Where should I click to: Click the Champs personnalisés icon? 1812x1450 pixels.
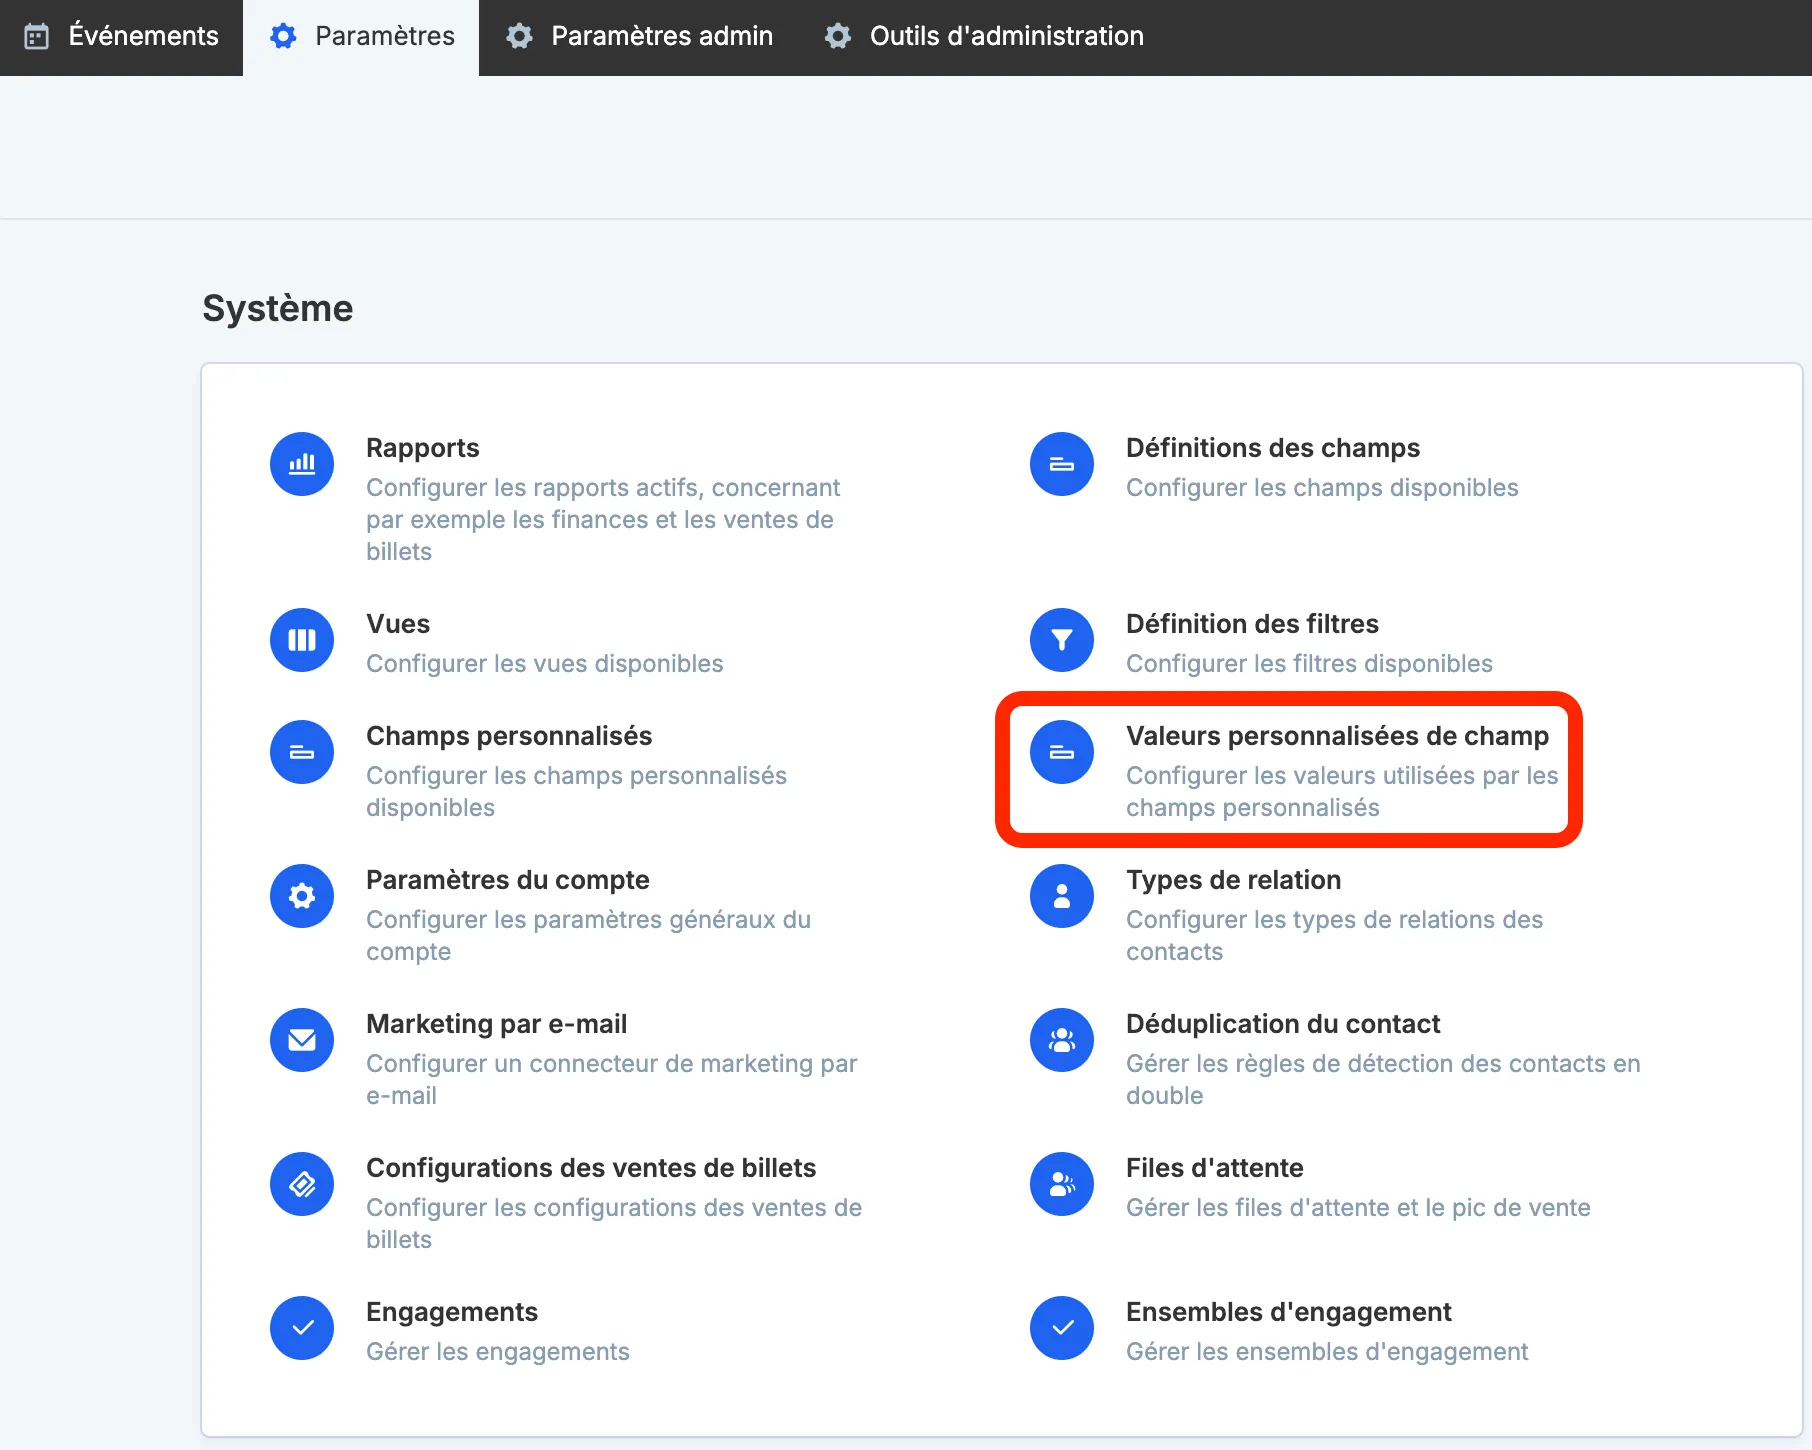[x=302, y=752]
